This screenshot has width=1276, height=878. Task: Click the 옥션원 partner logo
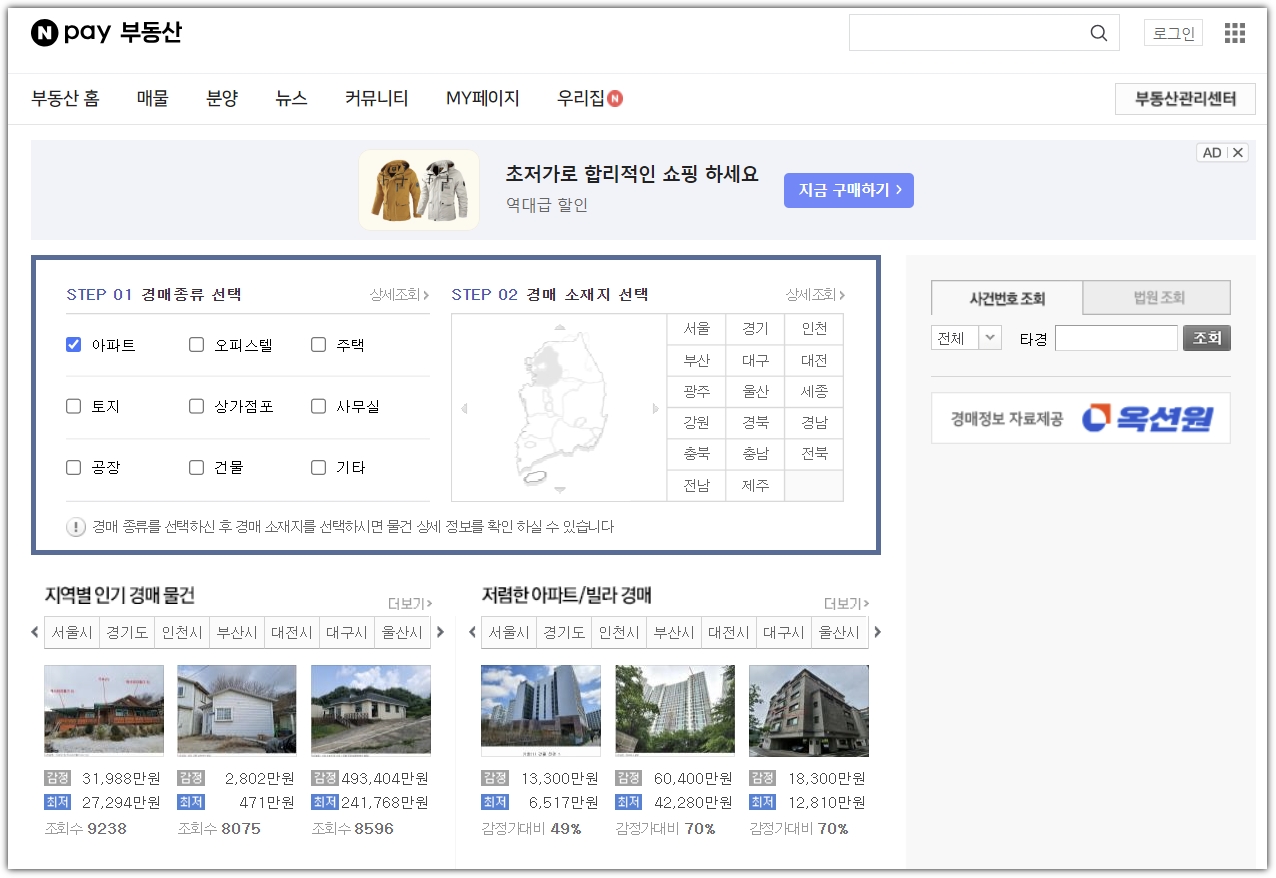pos(1152,417)
